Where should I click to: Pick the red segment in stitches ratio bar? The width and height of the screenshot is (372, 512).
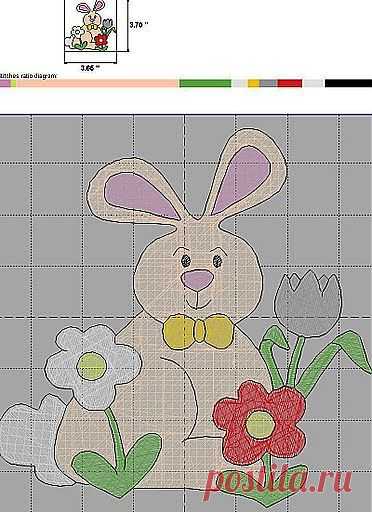click(290, 83)
